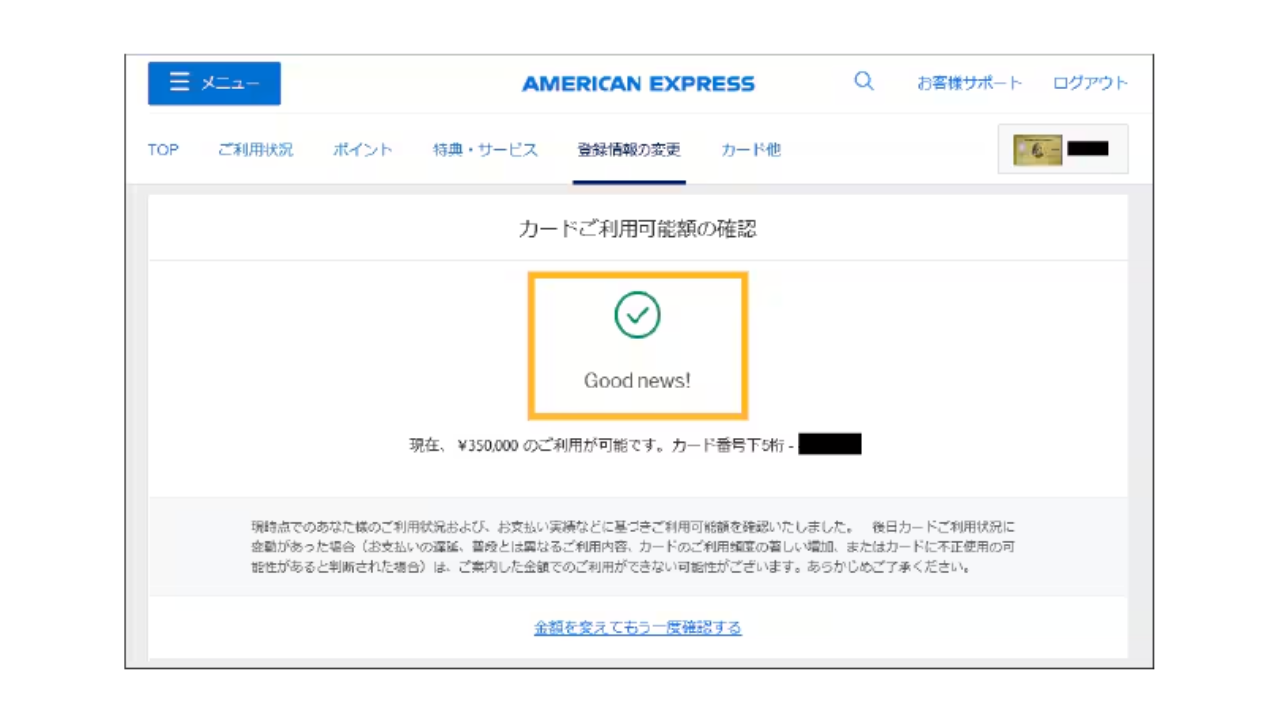The image size is (1280, 720).
Task: Click the American Express logo
Action: click(638, 84)
